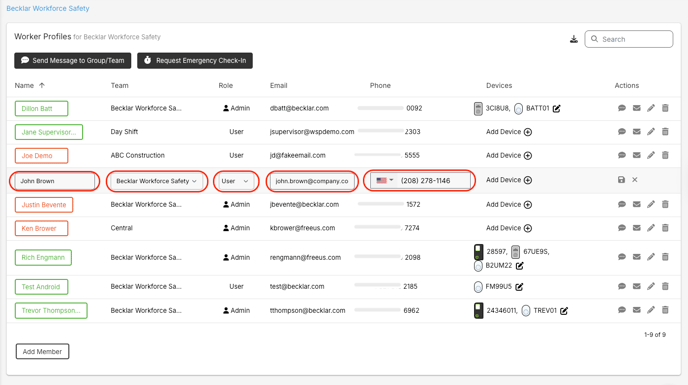Open chat for Justin Bevente
The width and height of the screenshot is (688, 385).
point(622,204)
